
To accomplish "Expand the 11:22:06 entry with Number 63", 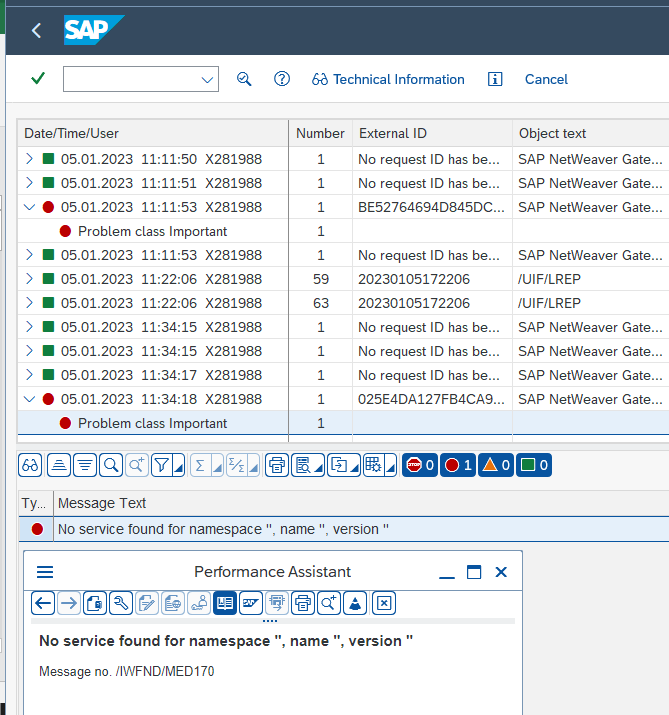I will pyautogui.click(x=30, y=303).
